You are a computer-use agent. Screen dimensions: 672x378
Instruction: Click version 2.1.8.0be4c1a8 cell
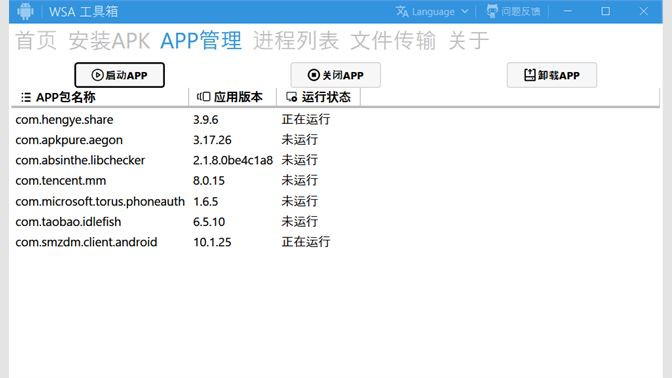click(x=233, y=160)
